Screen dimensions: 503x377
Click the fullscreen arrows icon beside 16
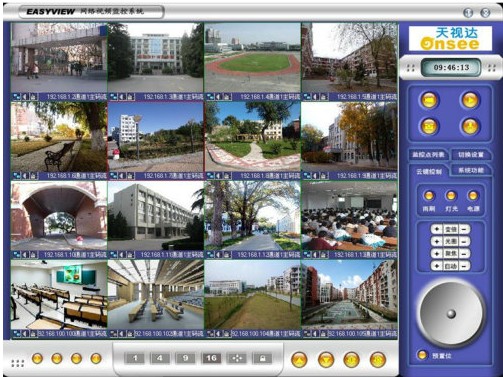[237, 358]
